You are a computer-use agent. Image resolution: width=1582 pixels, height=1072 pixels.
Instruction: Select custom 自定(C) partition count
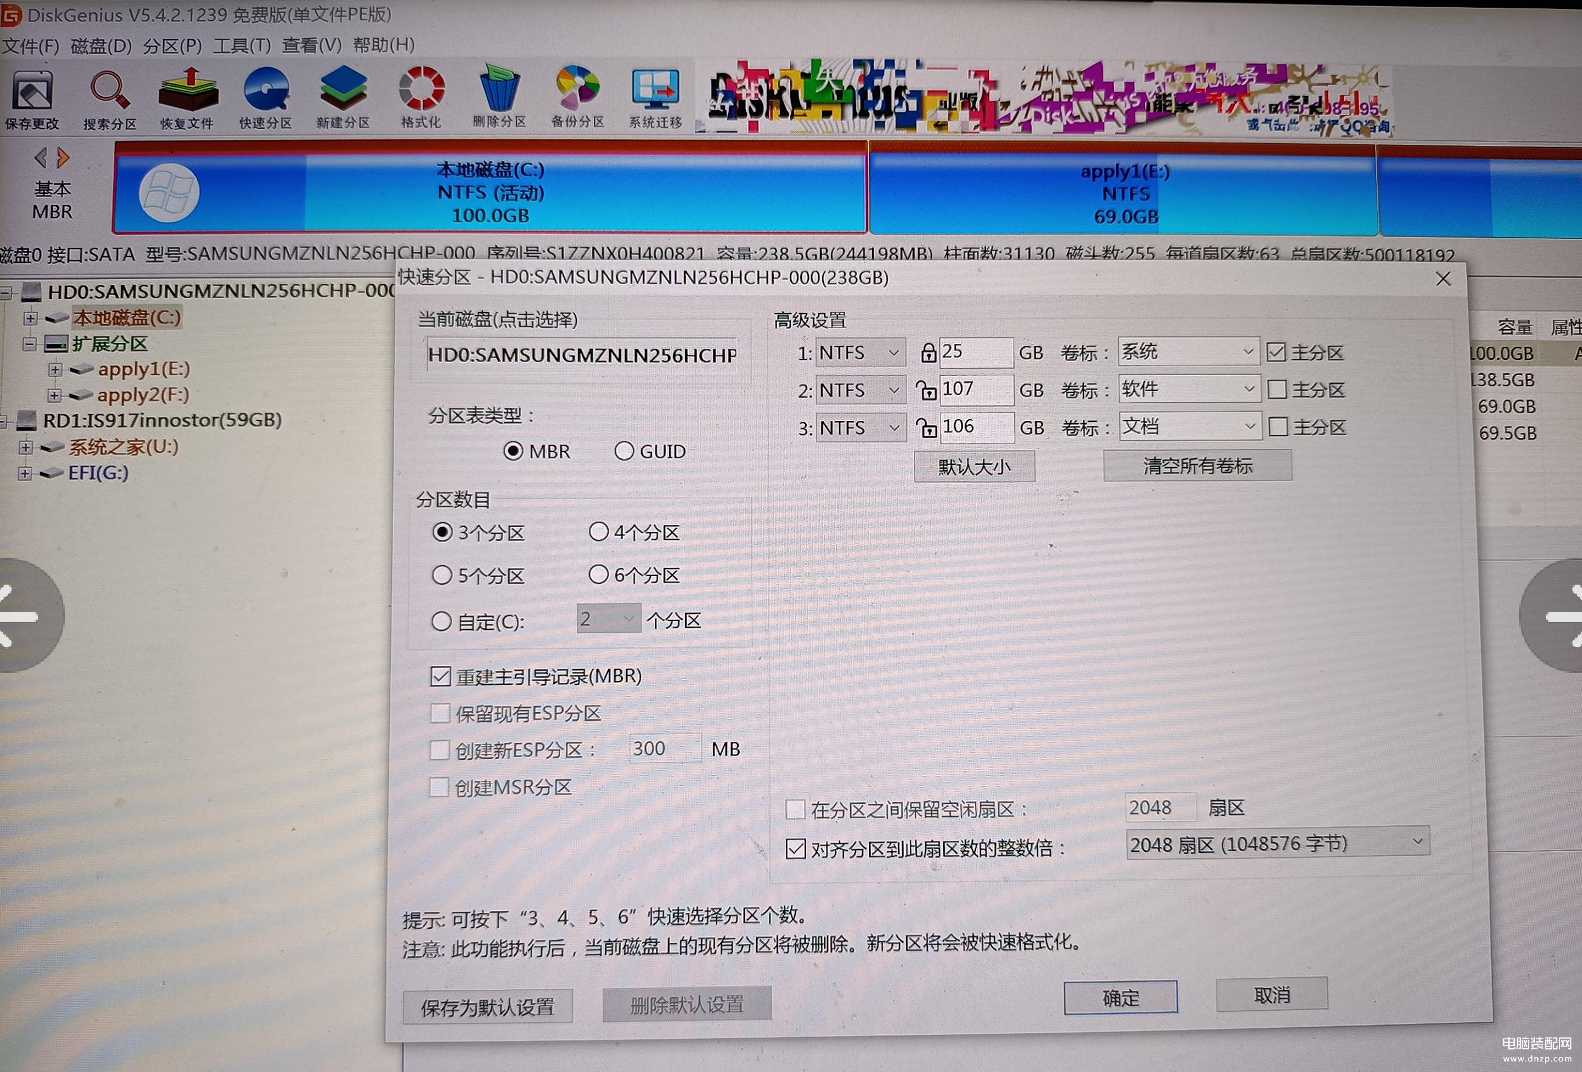point(441,621)
